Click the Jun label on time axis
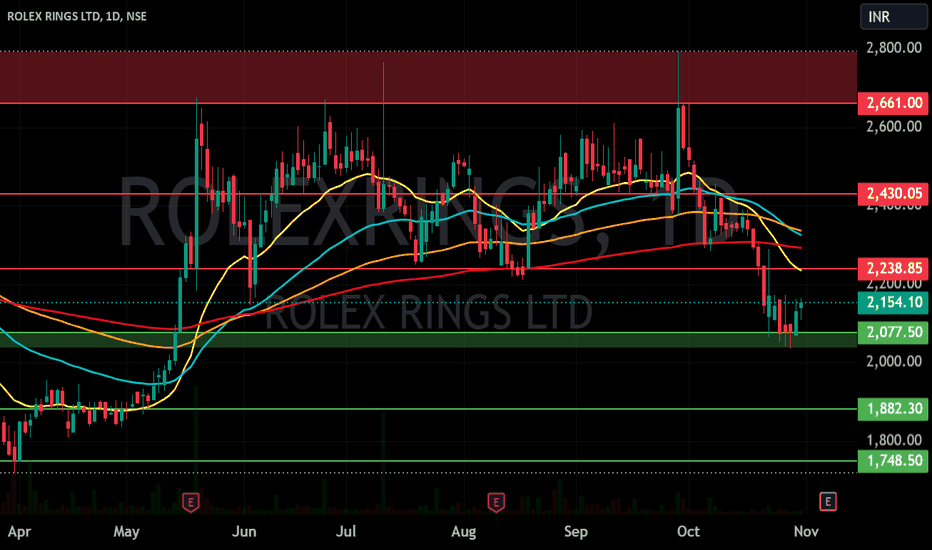The height and width of the screenshot is (550, 932). (x=244, y=532)
